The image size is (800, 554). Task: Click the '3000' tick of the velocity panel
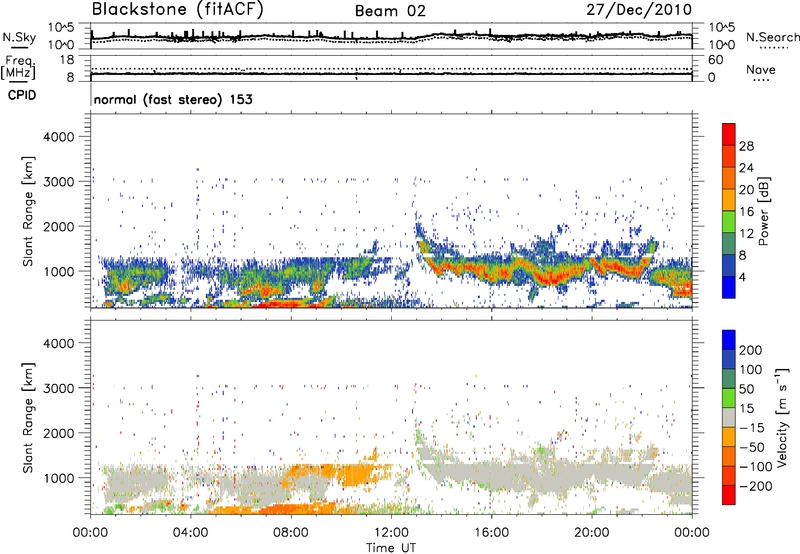(59, 388)
